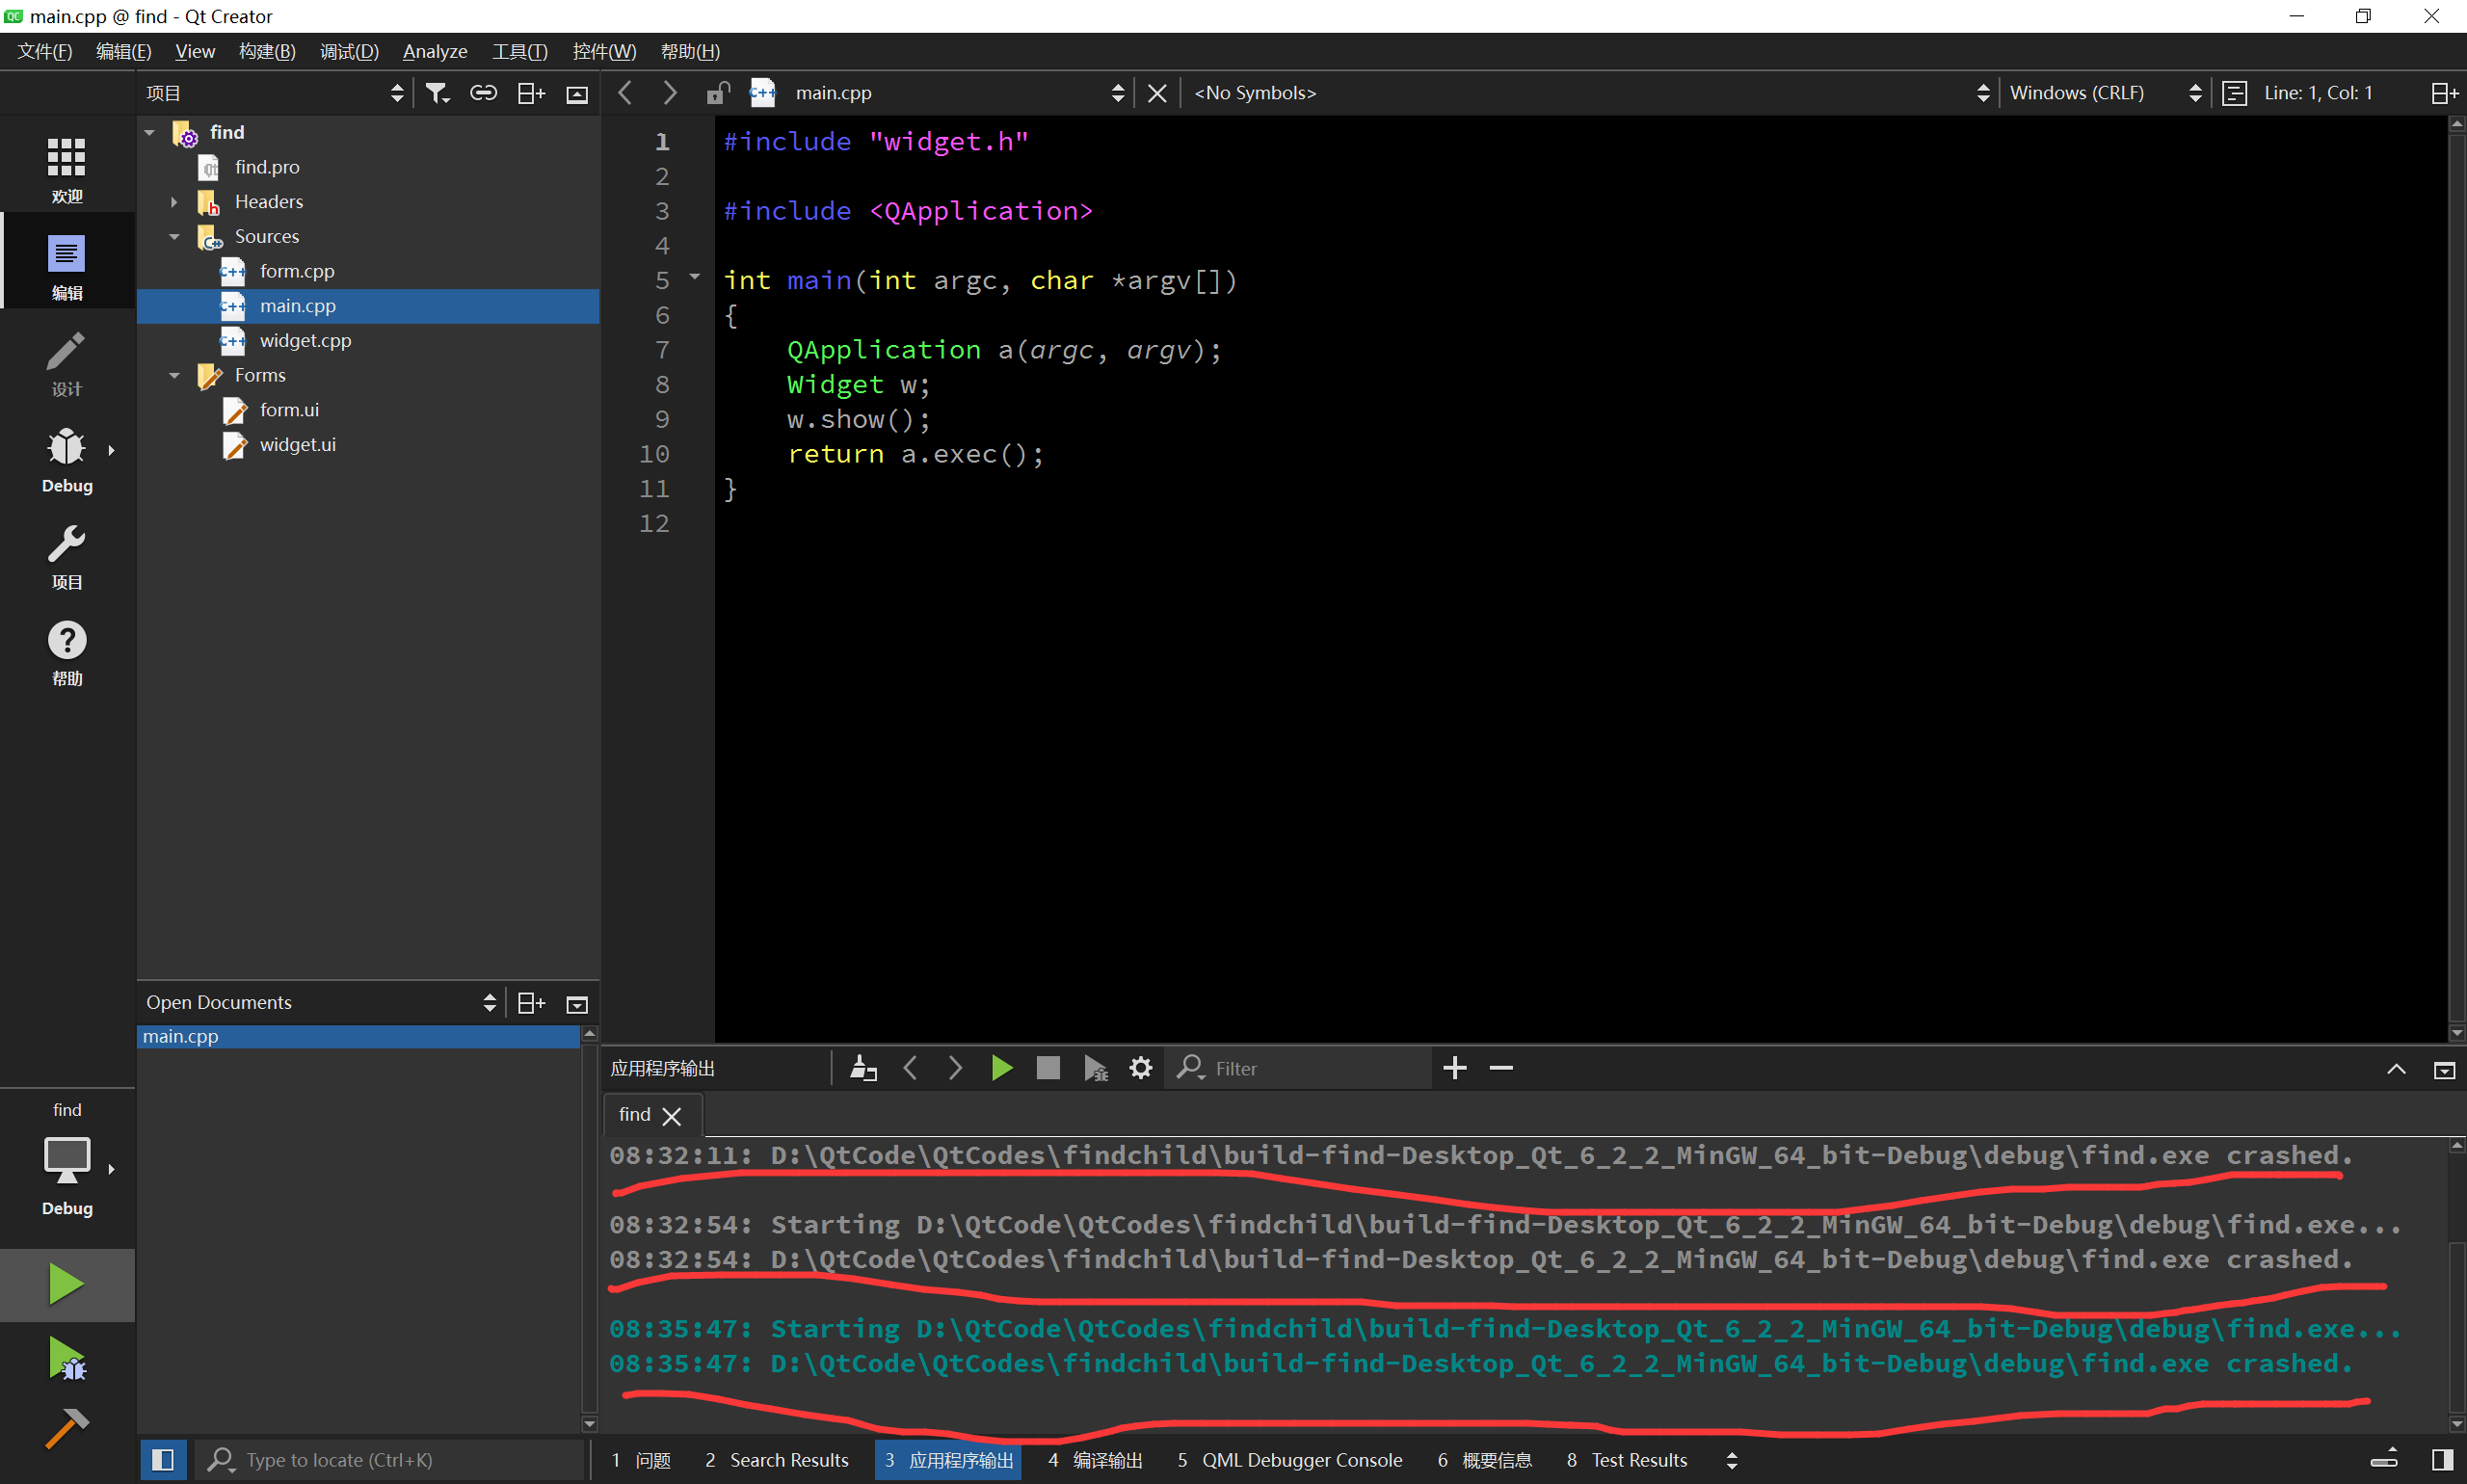Image resolution: width=2467 pixels, height=1484 pixels.
Task: Toggle the write lock icon for main.cpp
Action: click(717, 93)
